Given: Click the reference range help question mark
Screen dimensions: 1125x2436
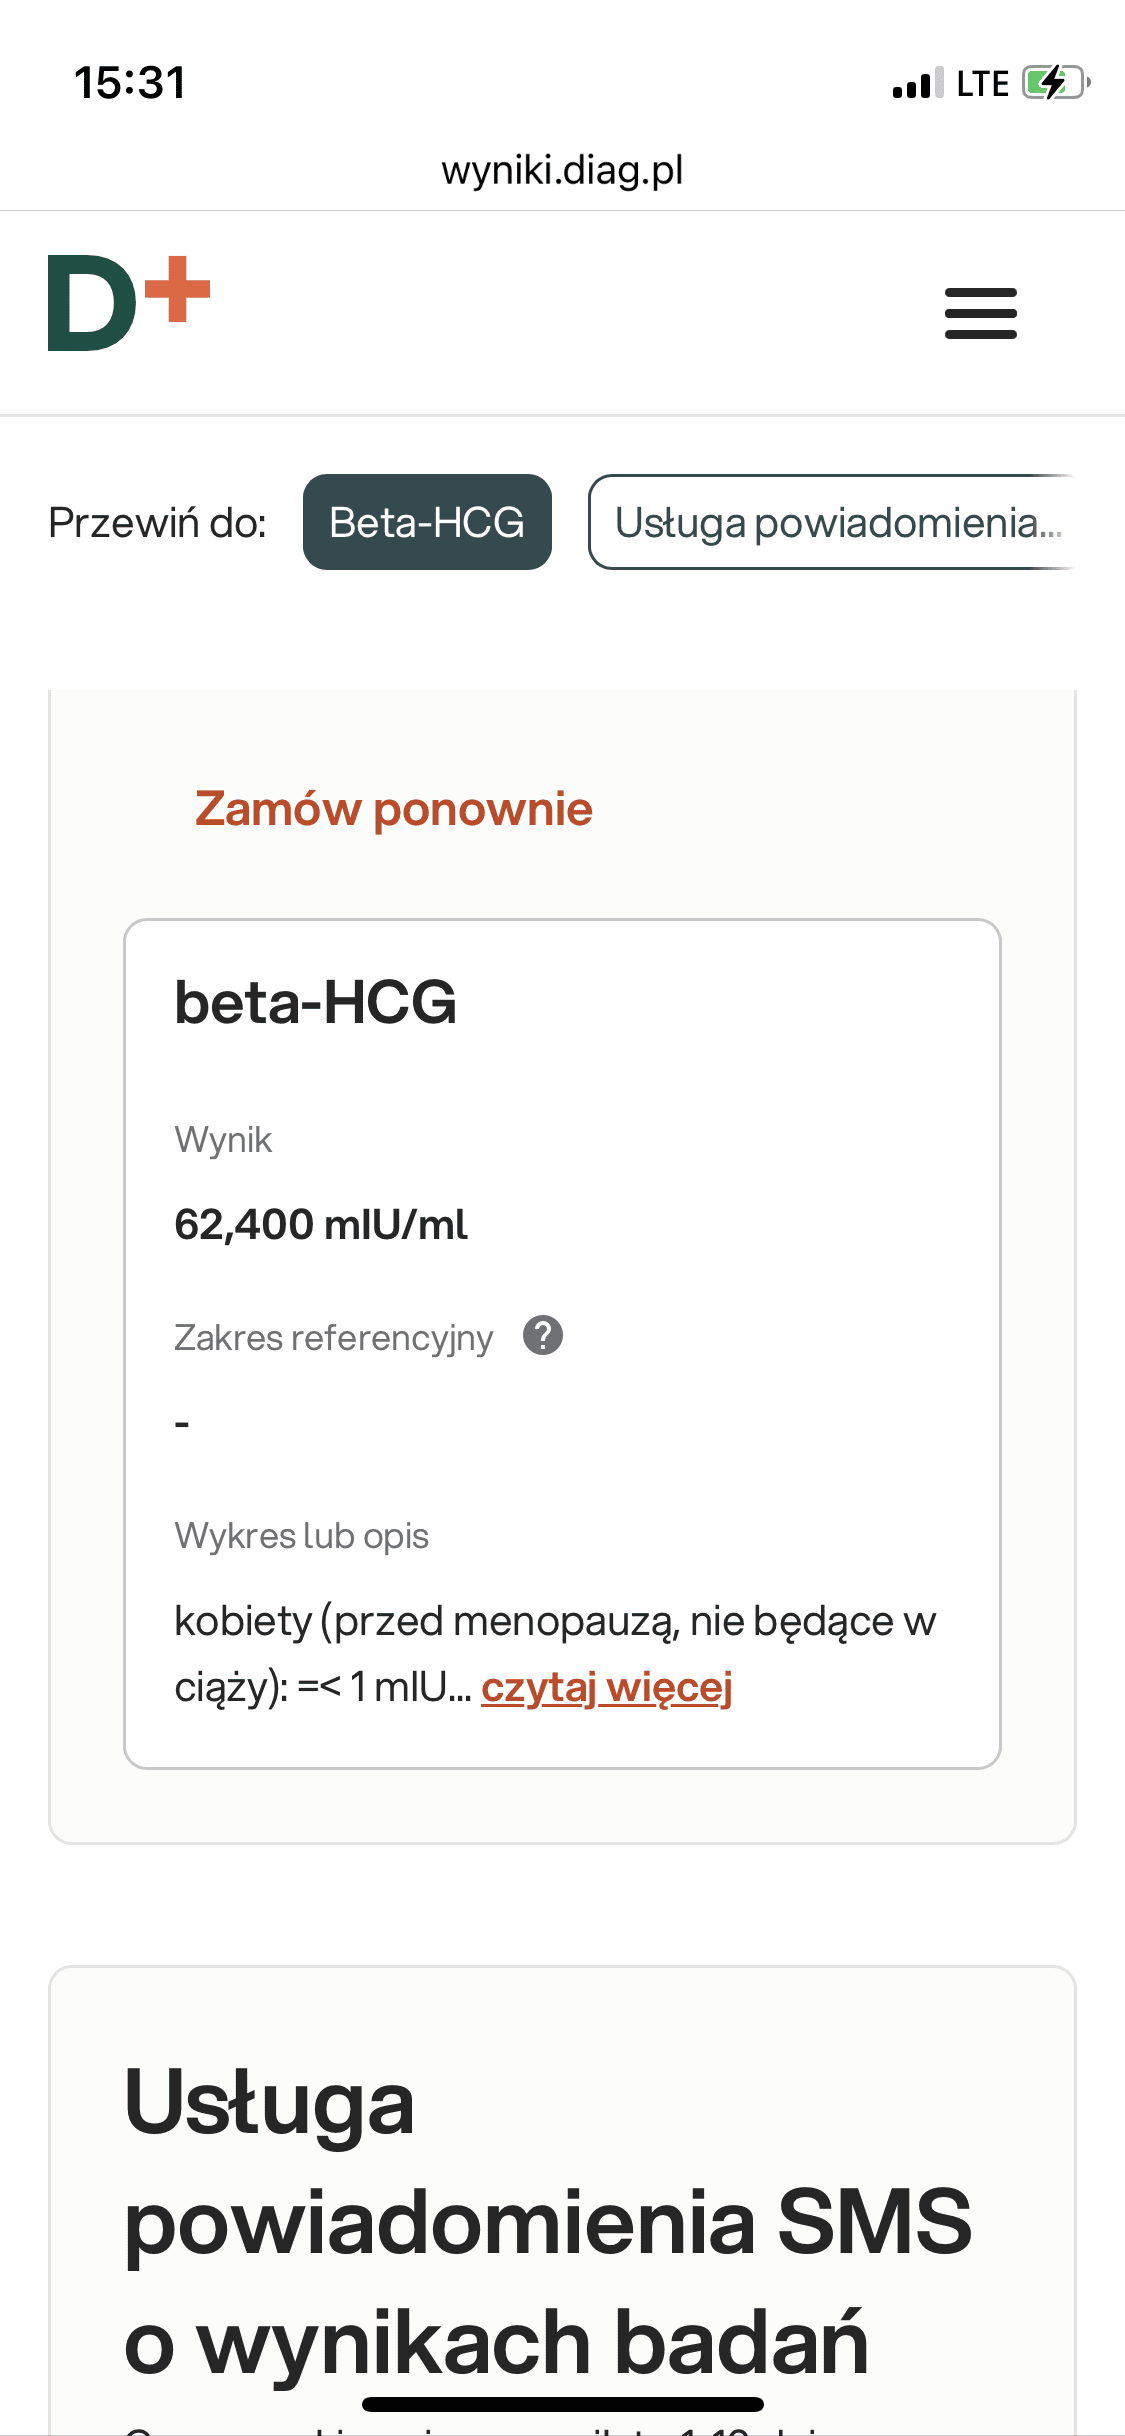Looking at the screenshot, I should click(x=543, y=1335).
